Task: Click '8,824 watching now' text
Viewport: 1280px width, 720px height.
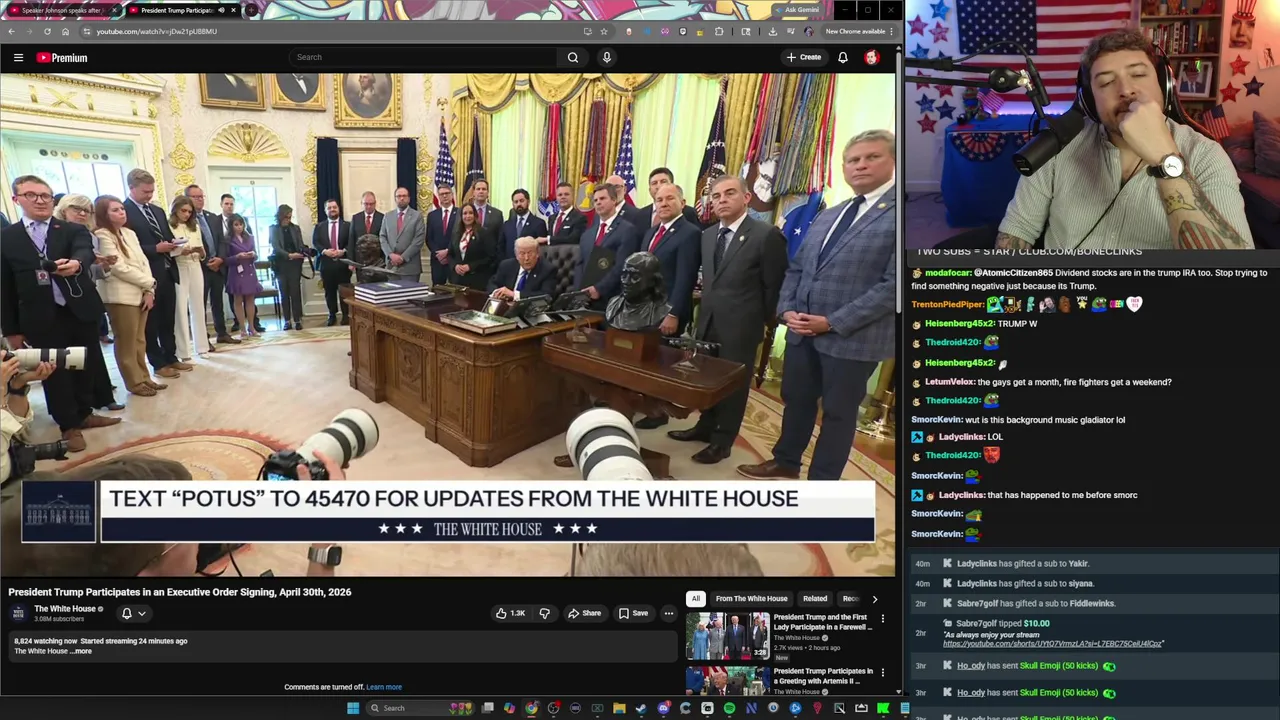Action: (x=44, y=641)
